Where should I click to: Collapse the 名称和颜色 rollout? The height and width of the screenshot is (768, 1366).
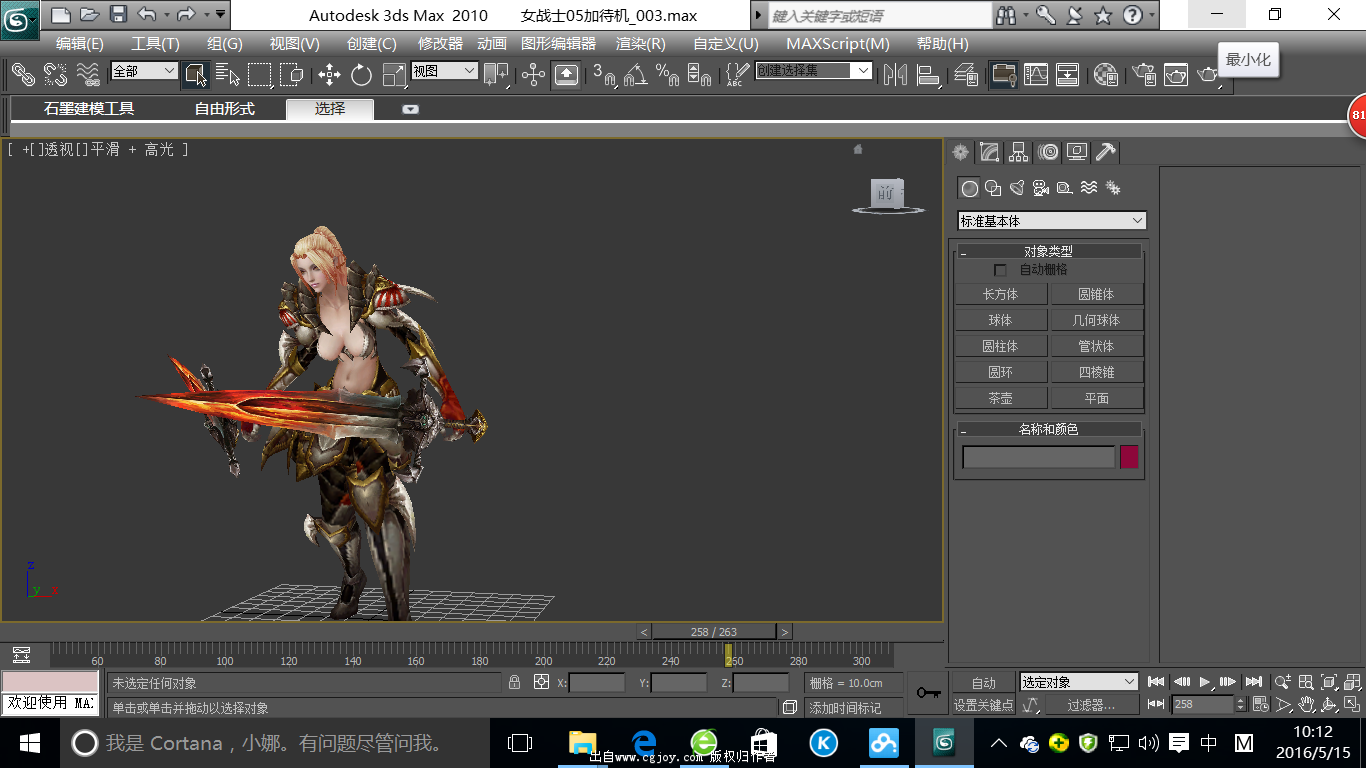pyautogui.click(x=1048, y=429)
